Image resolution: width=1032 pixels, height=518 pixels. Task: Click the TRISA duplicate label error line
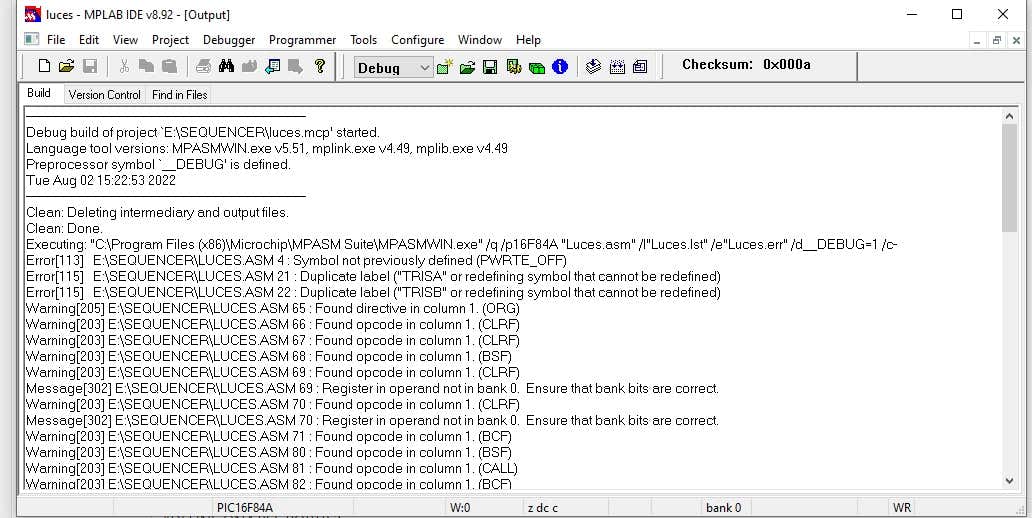(x=373, y=276)
